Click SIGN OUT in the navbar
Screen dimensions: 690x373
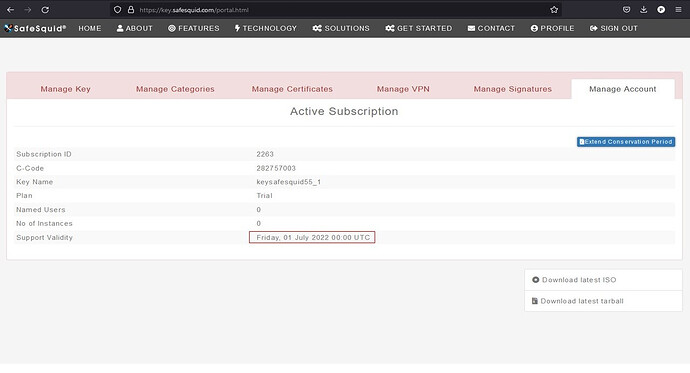coord(613,28)
